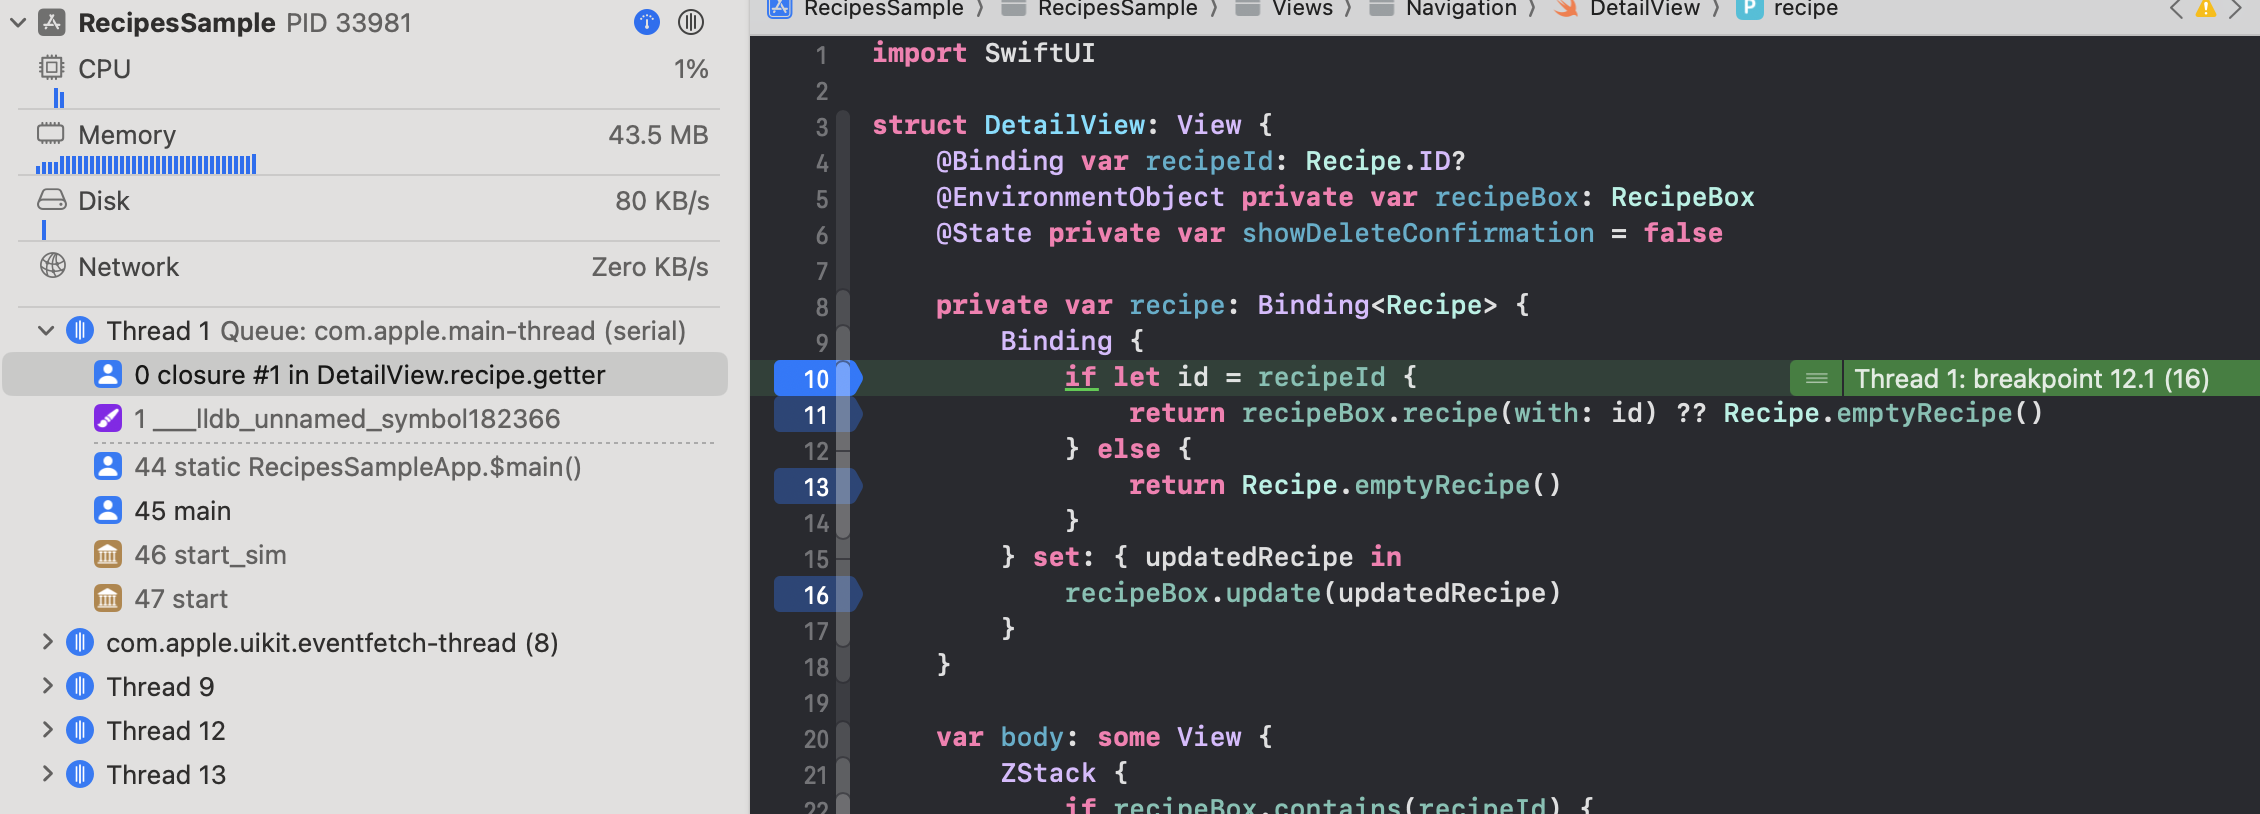Toggle the breakpoint on line 11
The image size is (2260, 814).
817,415
